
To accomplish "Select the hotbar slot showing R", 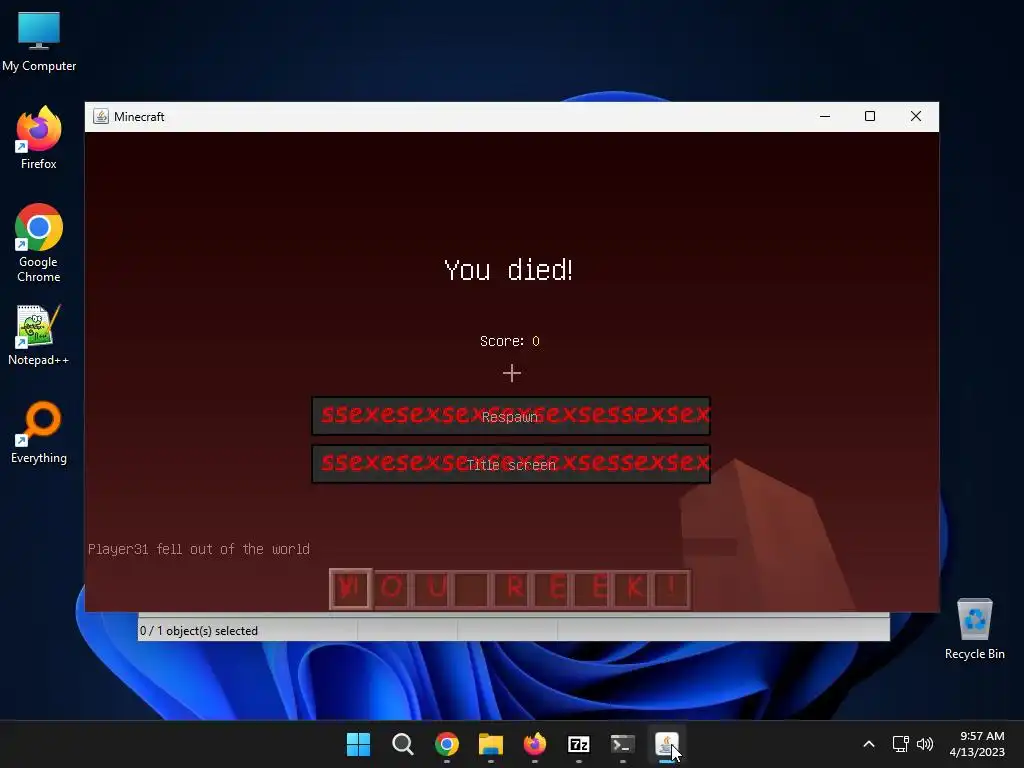I will coord(513,589).
